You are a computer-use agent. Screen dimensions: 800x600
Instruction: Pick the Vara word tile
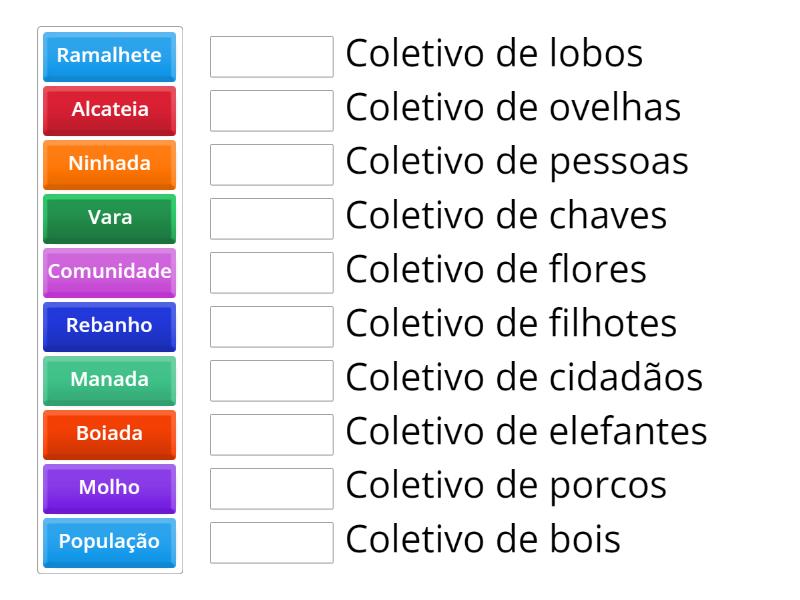pyautogui.click(x=108, y=219)
